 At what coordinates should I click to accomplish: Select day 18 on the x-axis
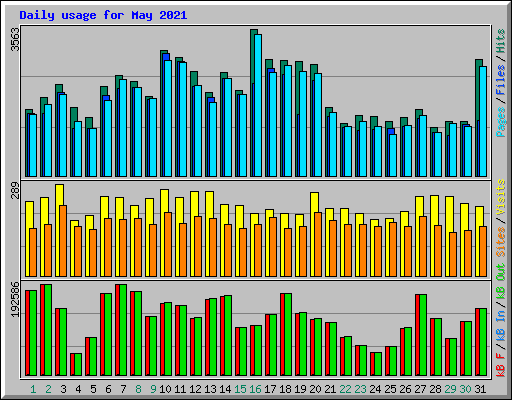(x=285, y=389)
